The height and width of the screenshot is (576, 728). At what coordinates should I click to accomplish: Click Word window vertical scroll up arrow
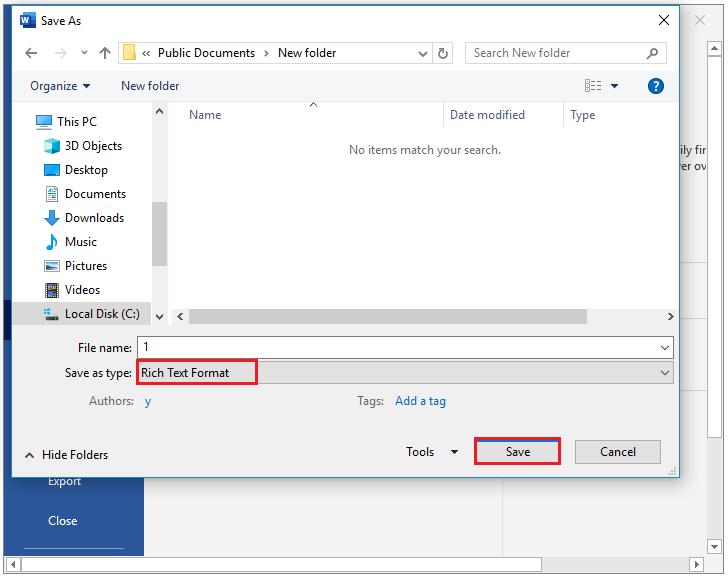715,48
